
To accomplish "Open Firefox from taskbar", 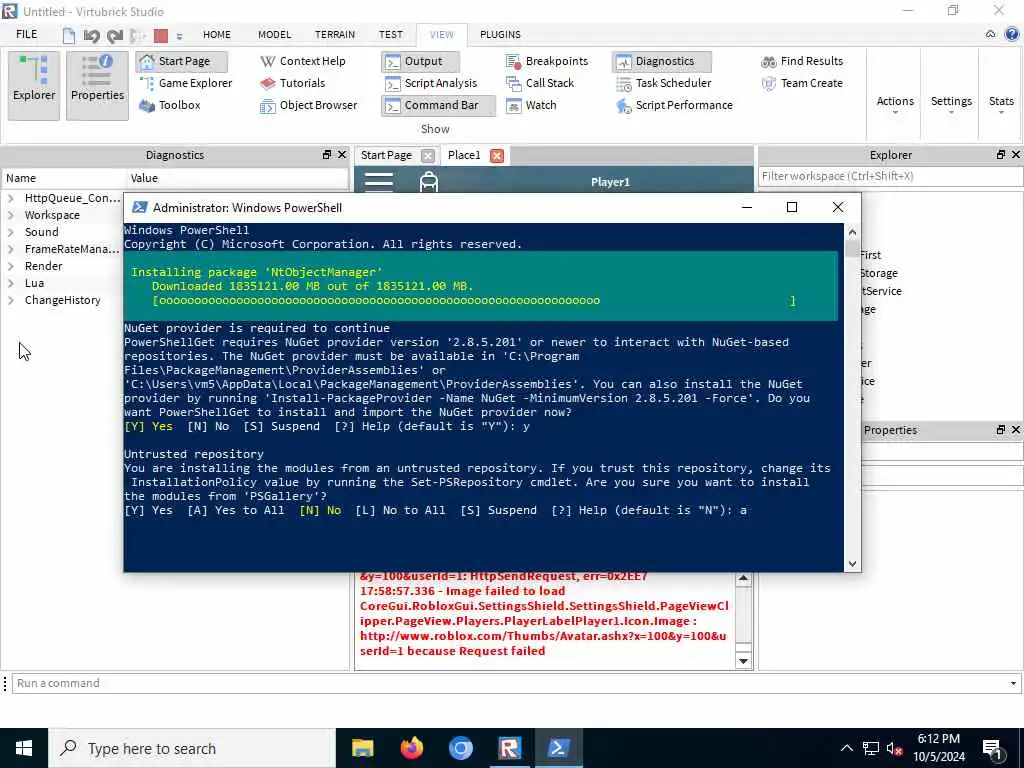I will click(411, 748).
